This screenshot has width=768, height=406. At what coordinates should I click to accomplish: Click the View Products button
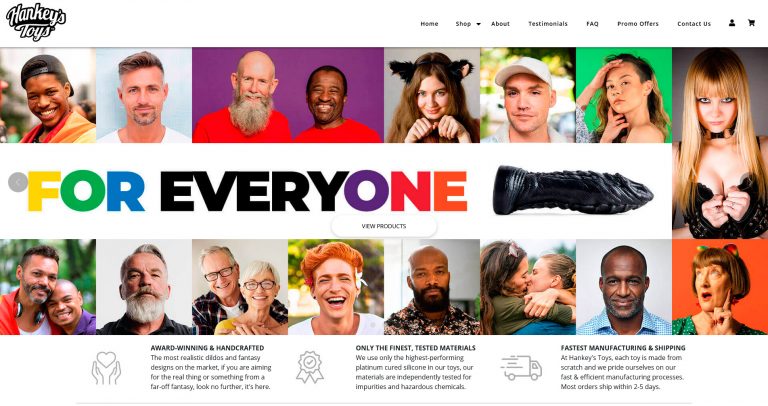[384, 226]
